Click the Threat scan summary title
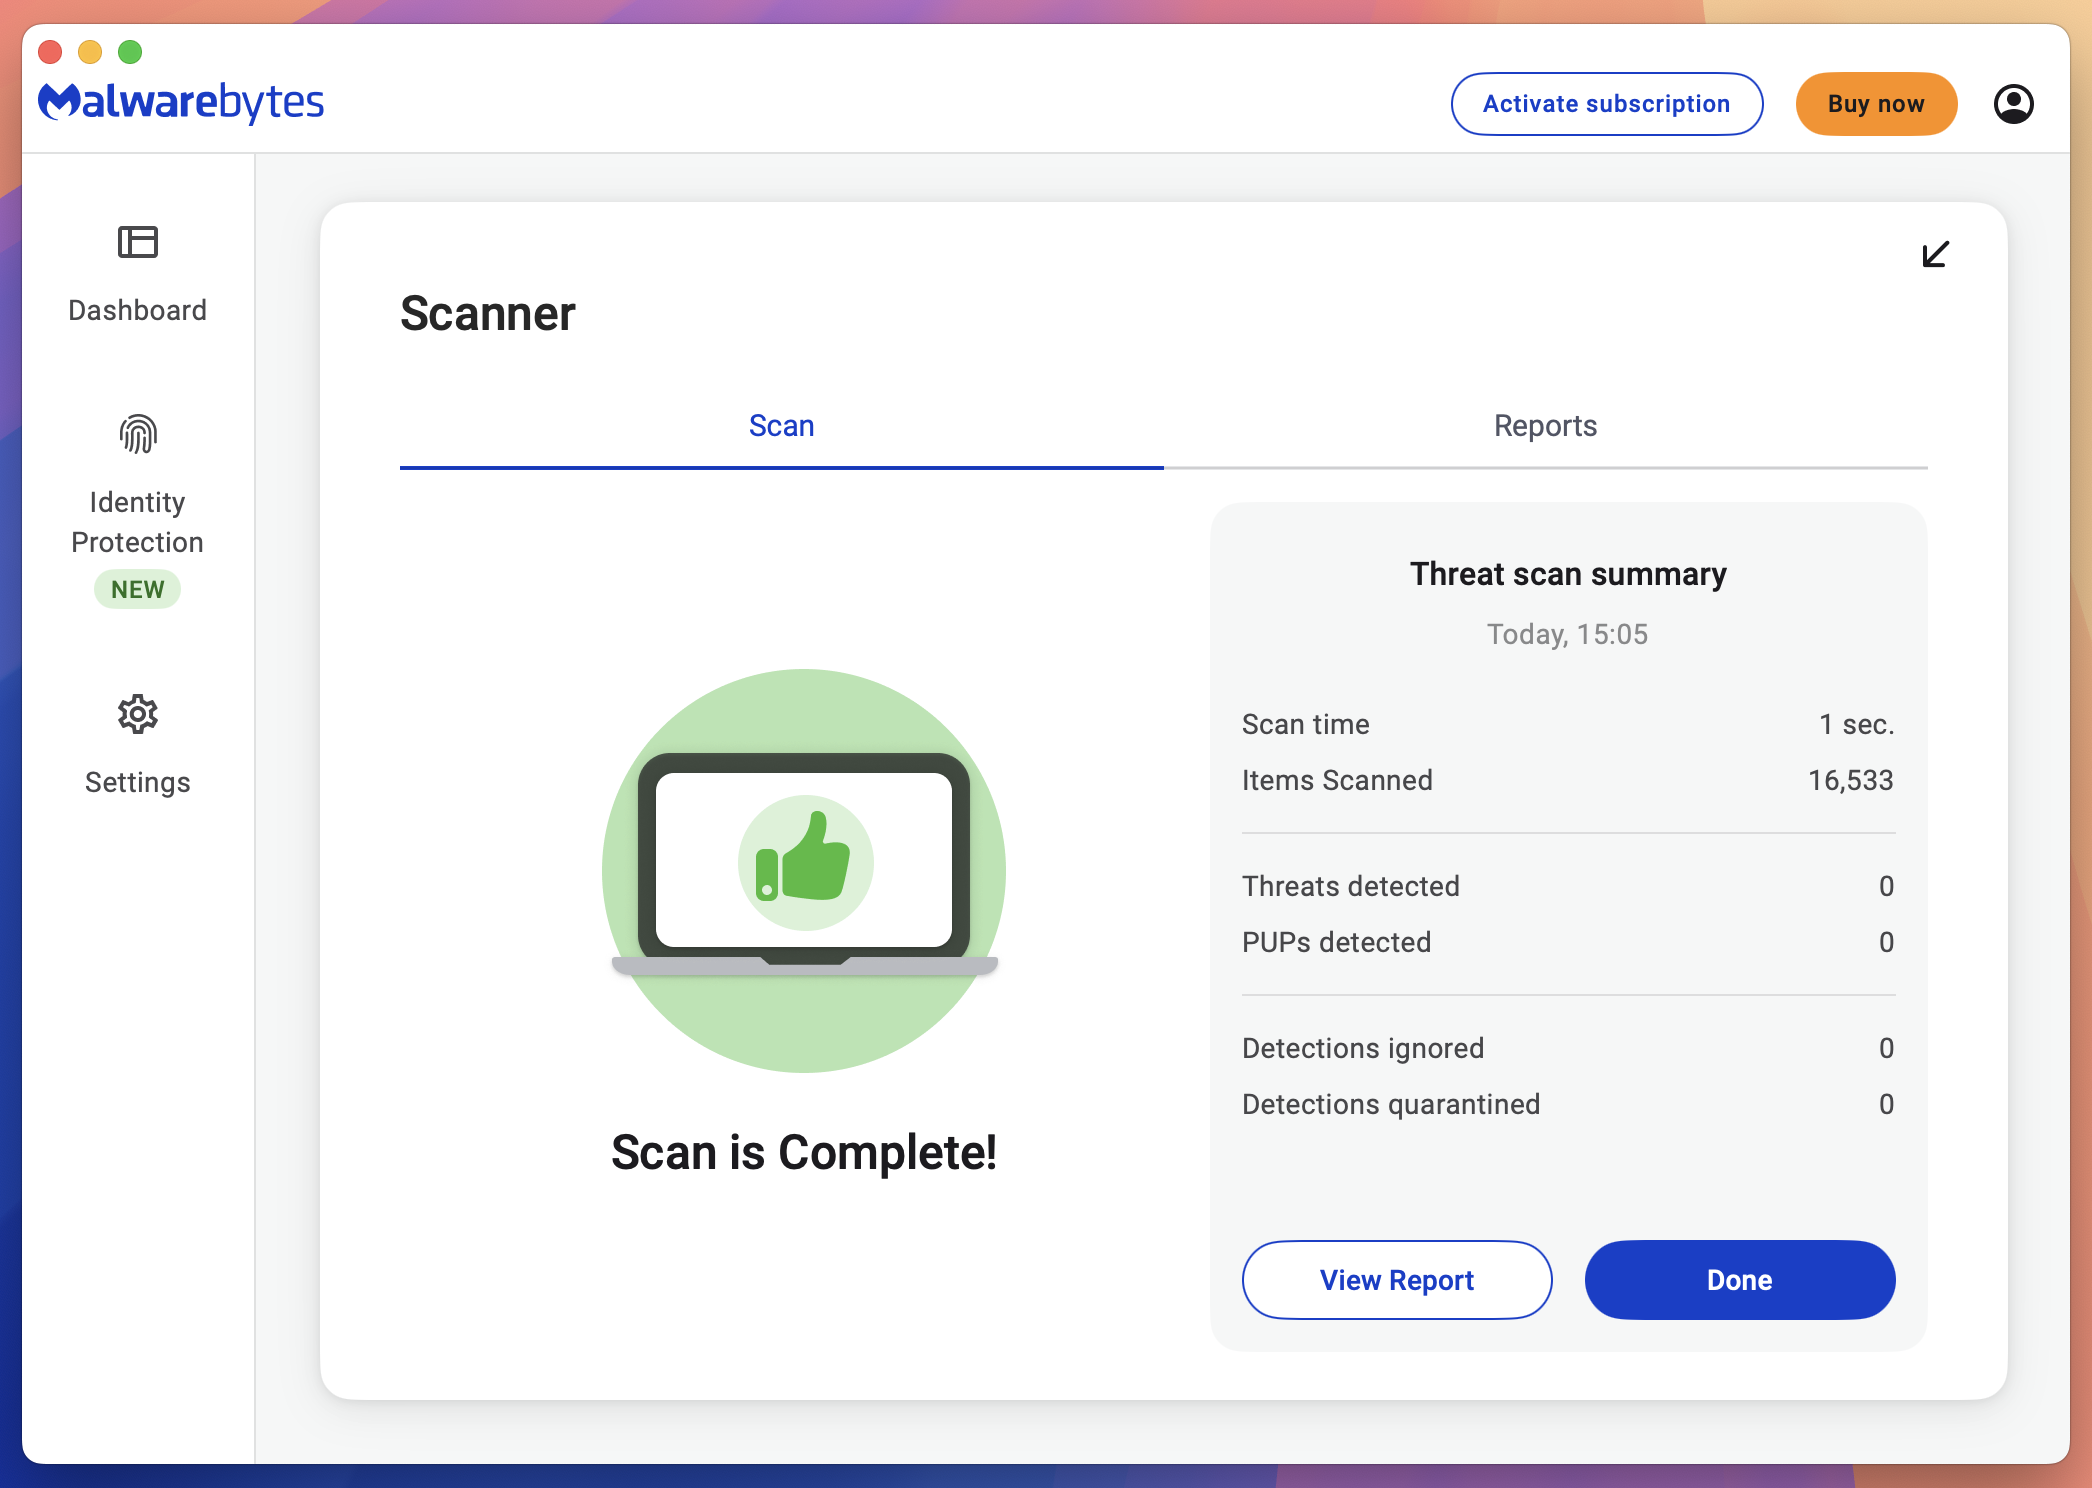 (x=1567, y=574)
